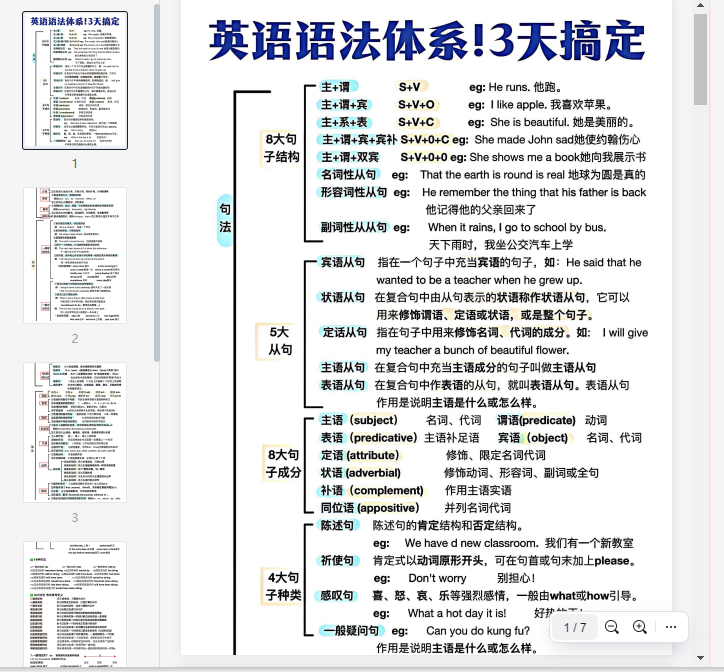Click the 同位语 (appositive) label
The width and height of the screenshot is (724, 672).
coord(370,508)
